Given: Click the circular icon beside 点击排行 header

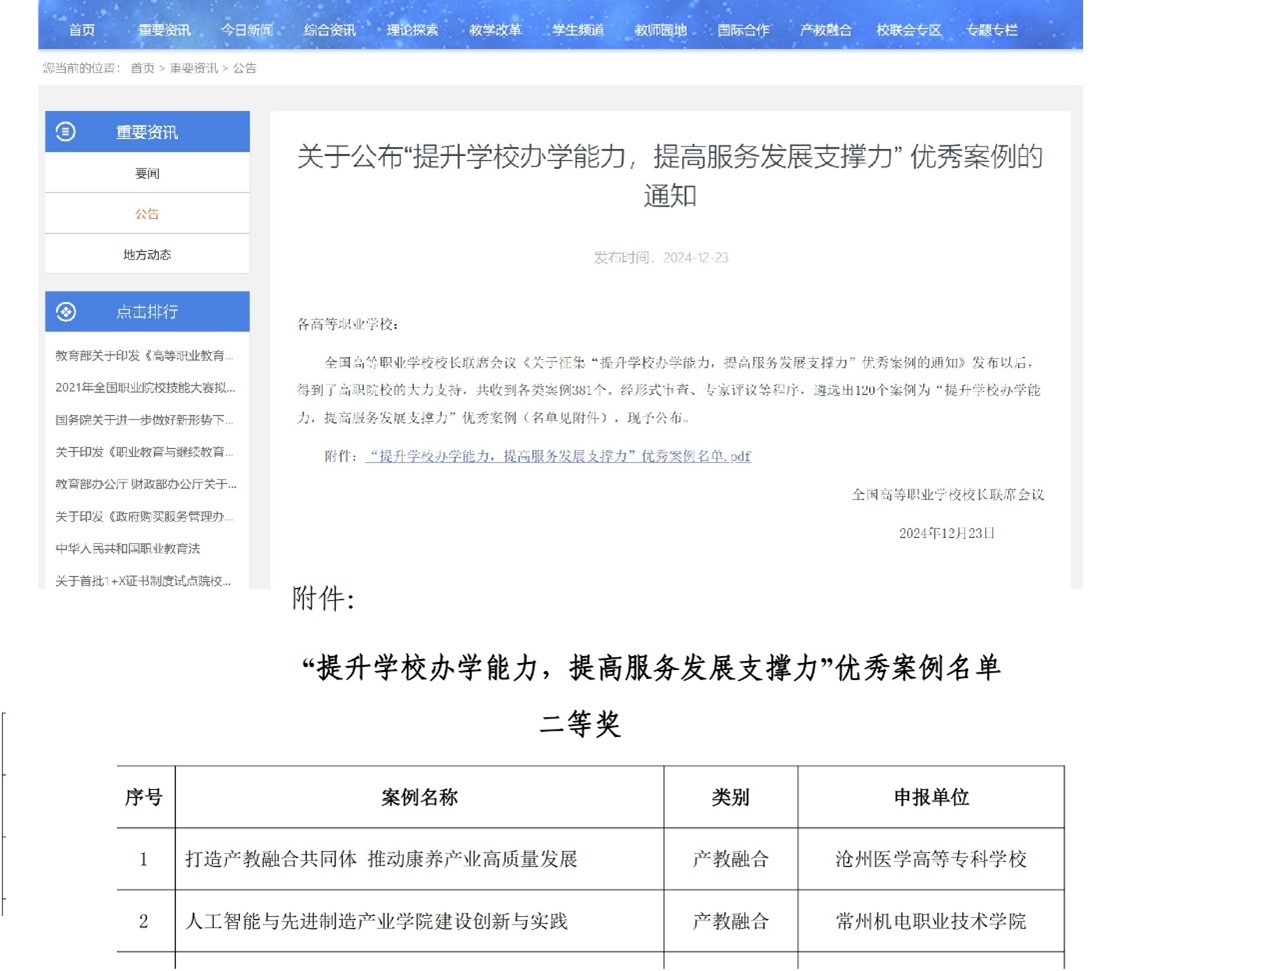Looking at the screenshot, I should coord(66,312).
